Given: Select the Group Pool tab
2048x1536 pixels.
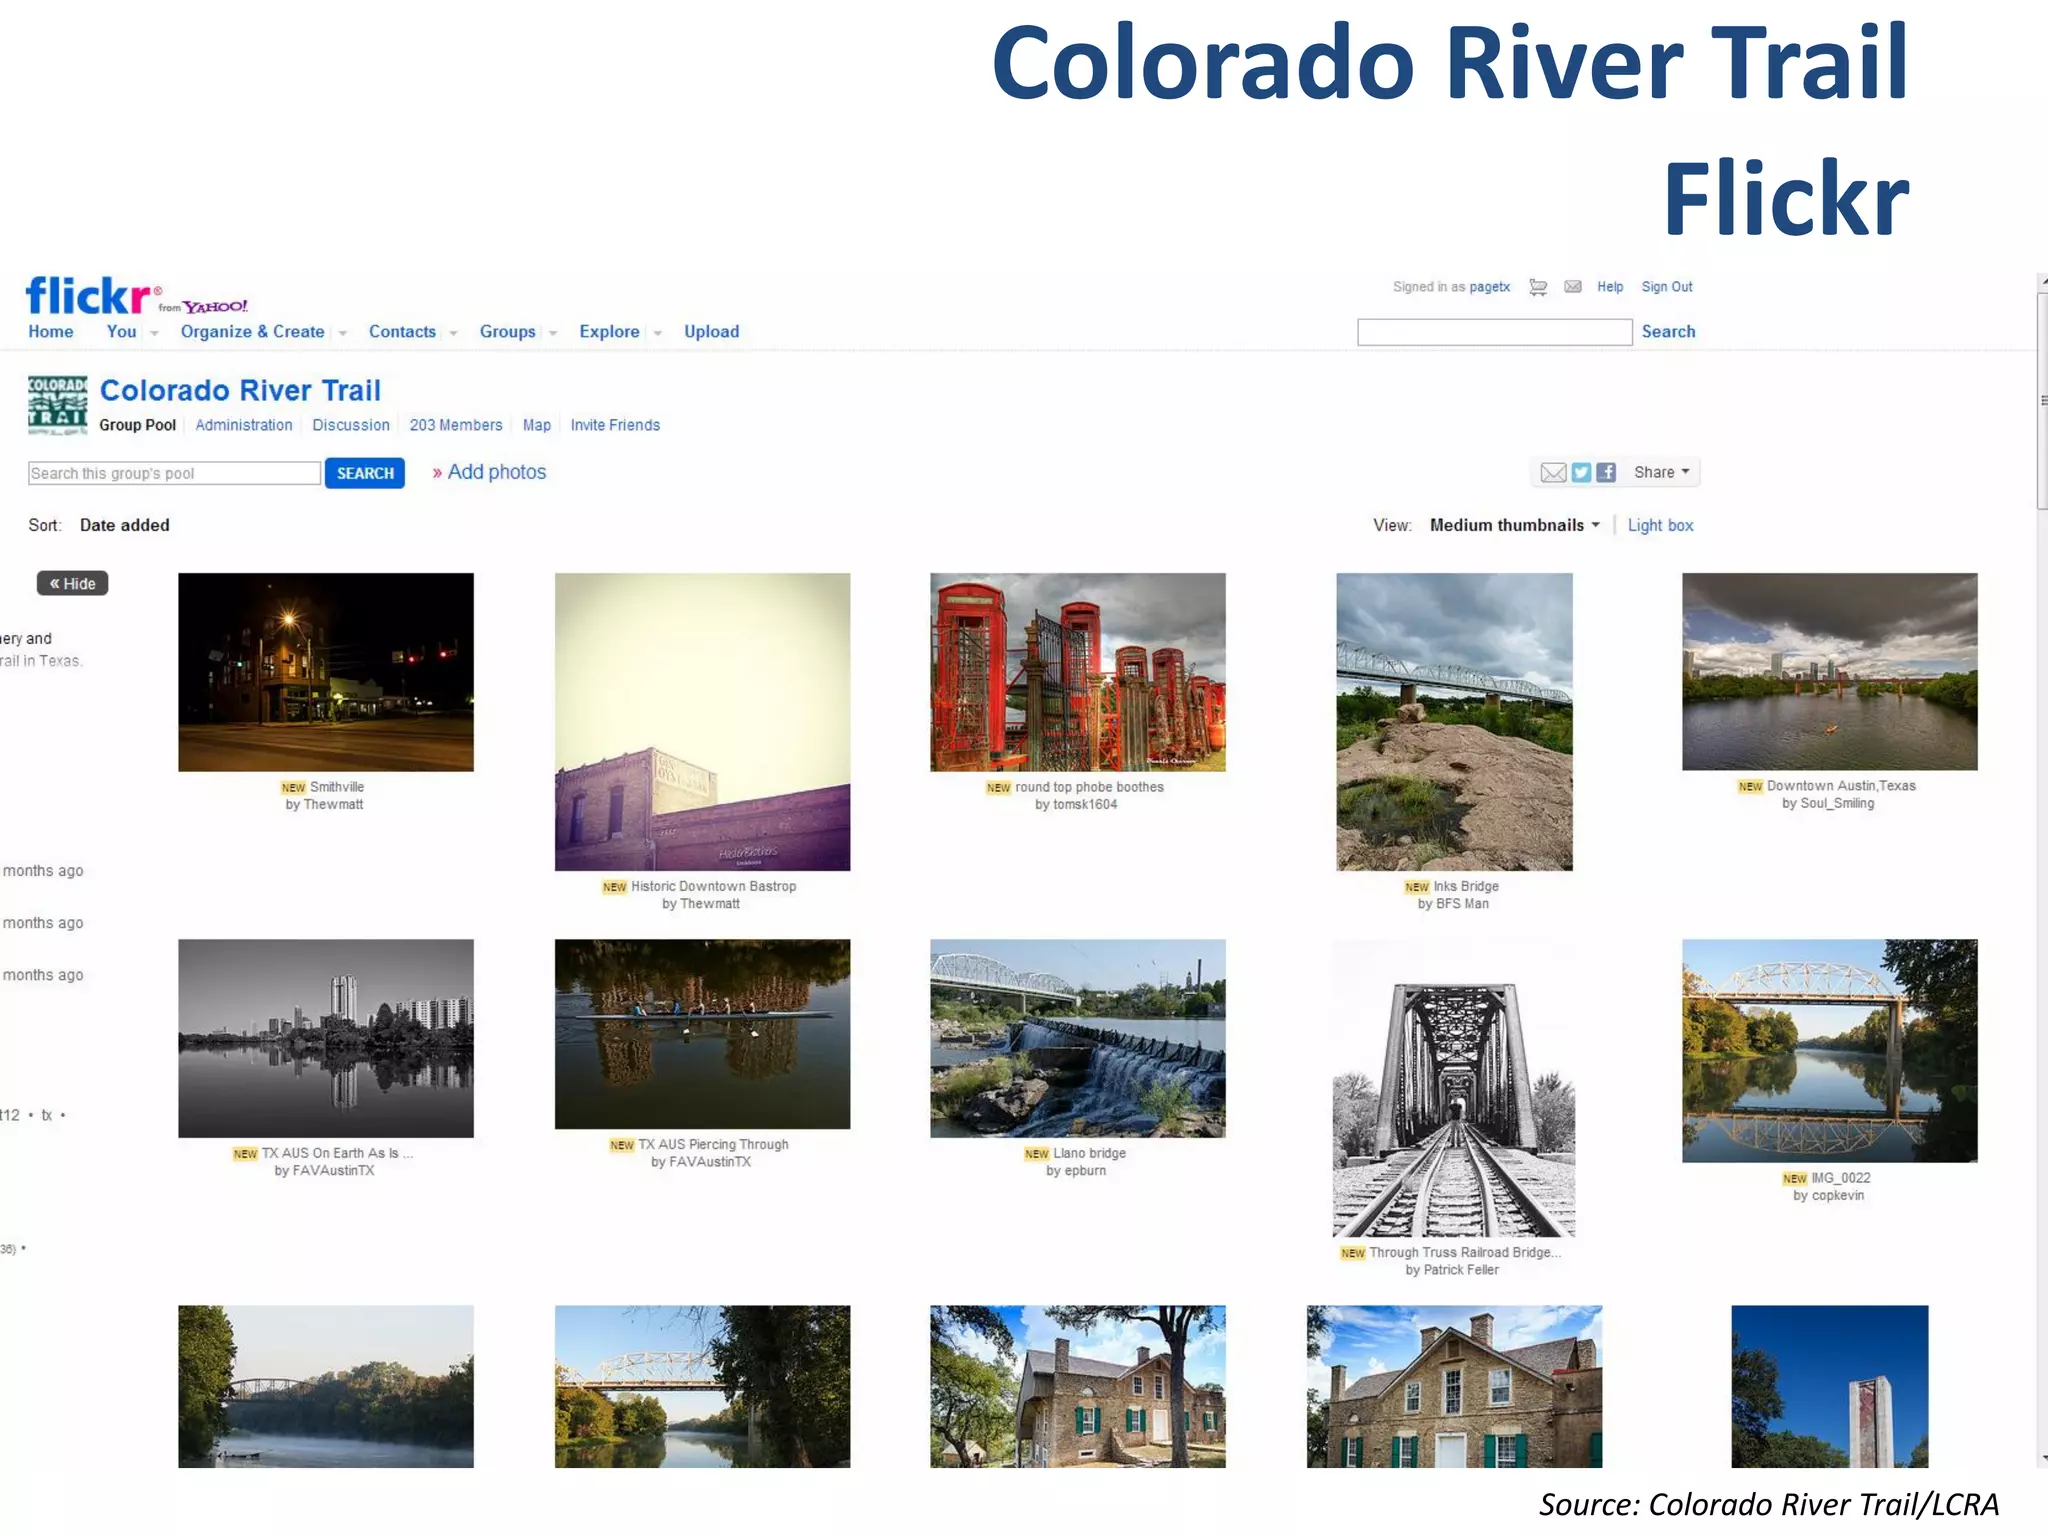Looking at the screenshot, I should click(138, 425).
